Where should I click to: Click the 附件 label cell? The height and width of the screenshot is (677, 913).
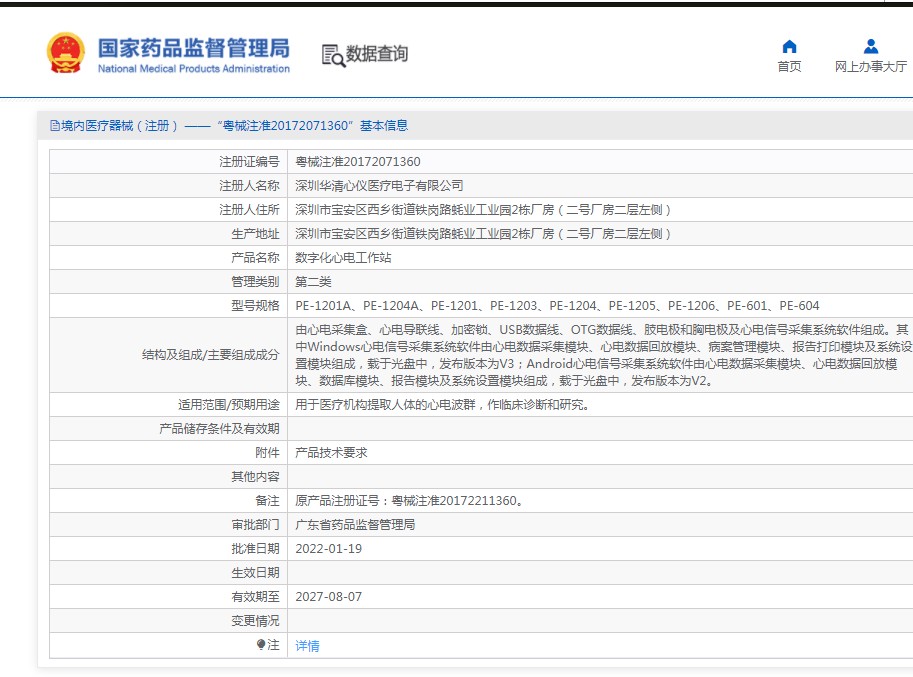(x=168, y=453)
